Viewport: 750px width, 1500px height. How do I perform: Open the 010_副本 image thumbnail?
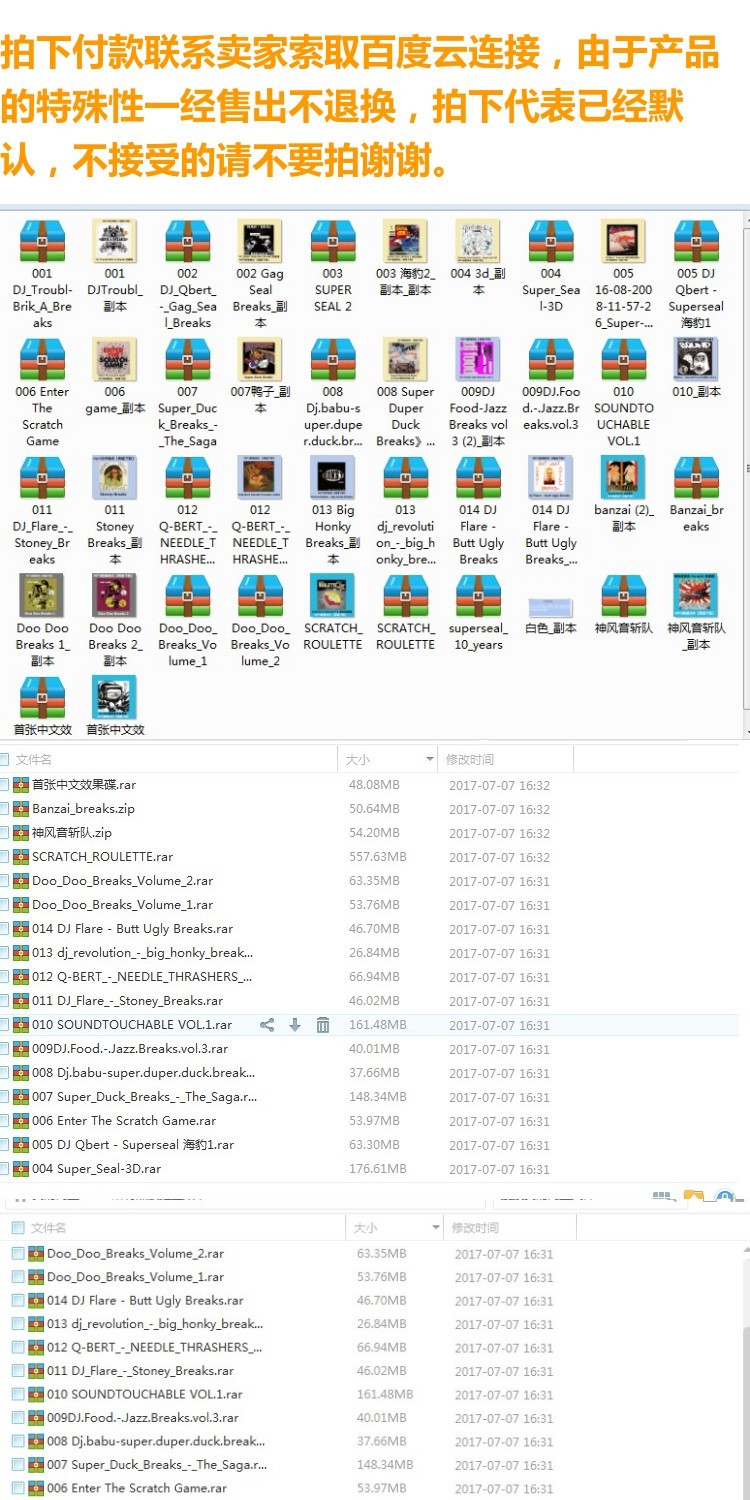click(x=696, y=360)
